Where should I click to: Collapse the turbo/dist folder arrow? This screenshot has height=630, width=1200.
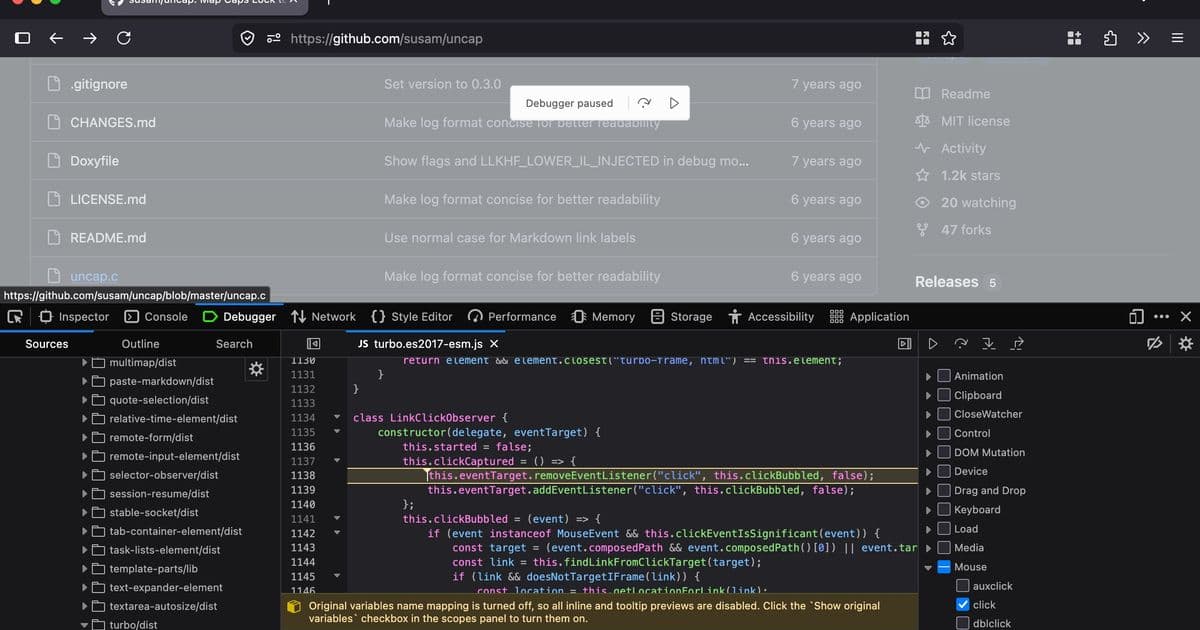point(85,625)
